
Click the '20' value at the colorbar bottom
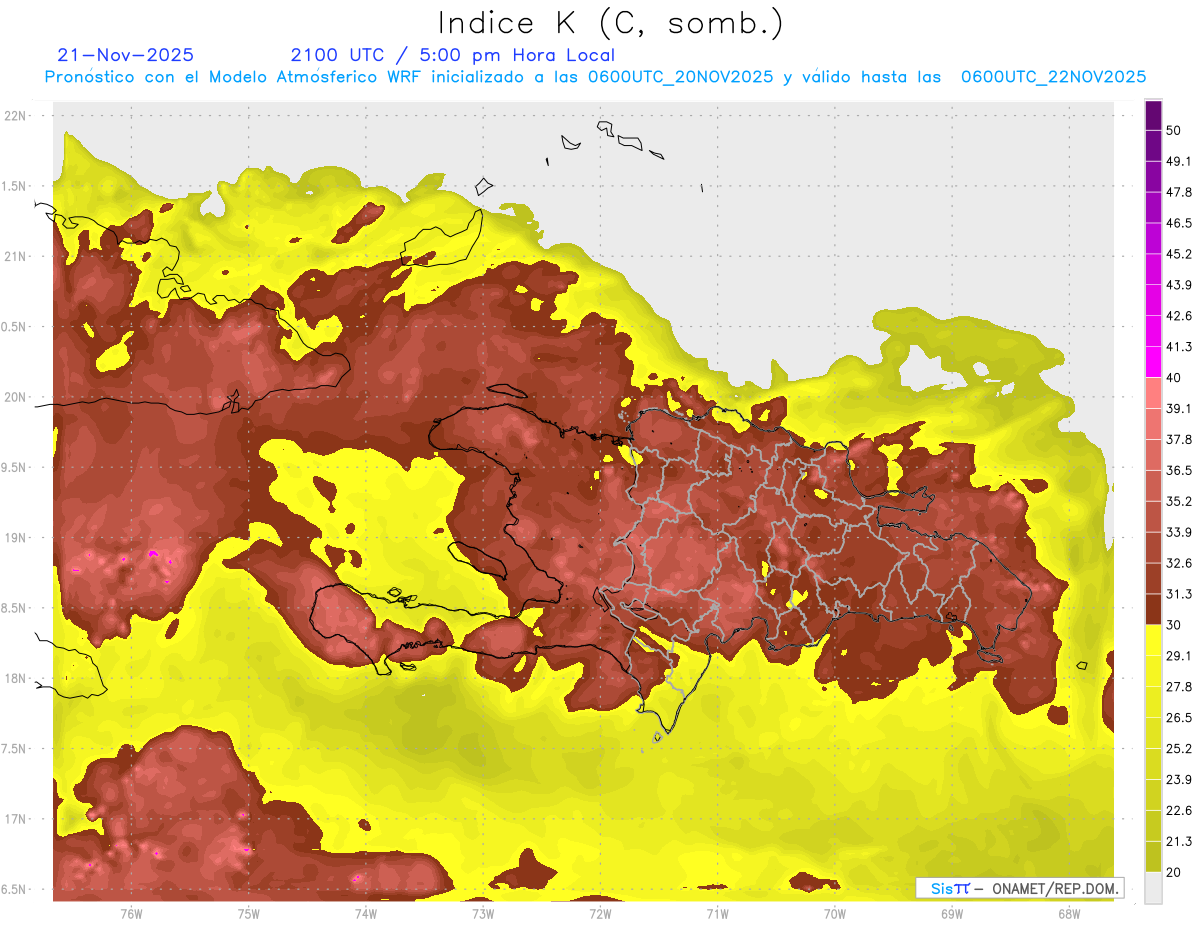(1174, 873)
